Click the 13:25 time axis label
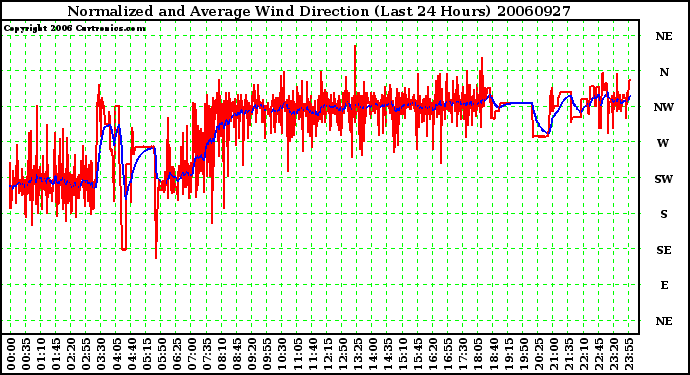This screenshot has width=690, height=375. 357,354
